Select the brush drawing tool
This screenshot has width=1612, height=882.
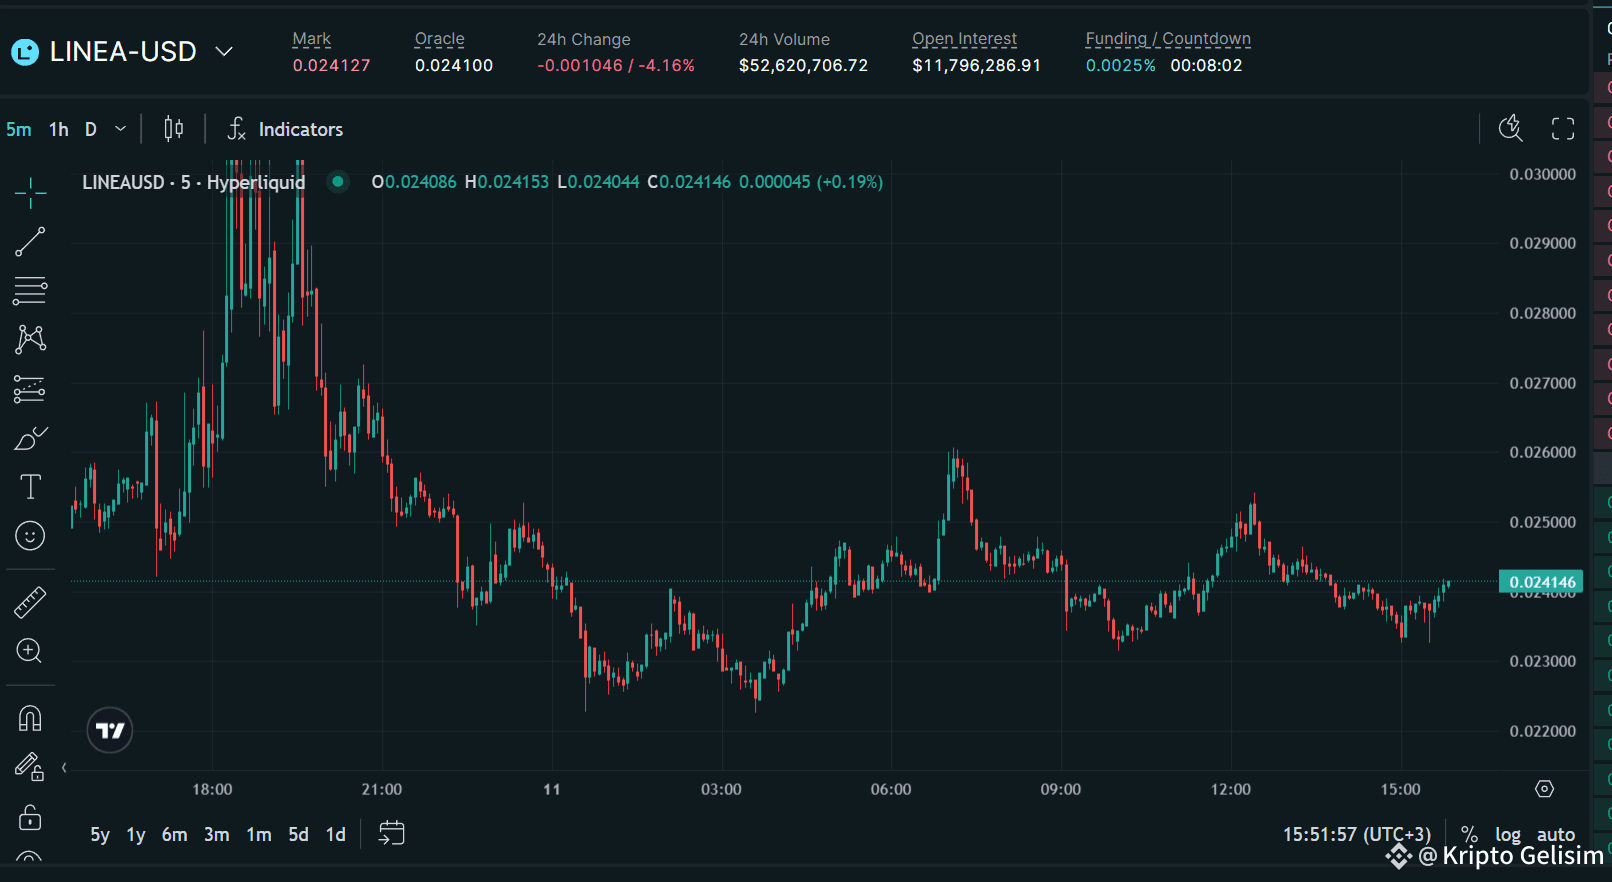pyautogui.click(x=30, y=438)
